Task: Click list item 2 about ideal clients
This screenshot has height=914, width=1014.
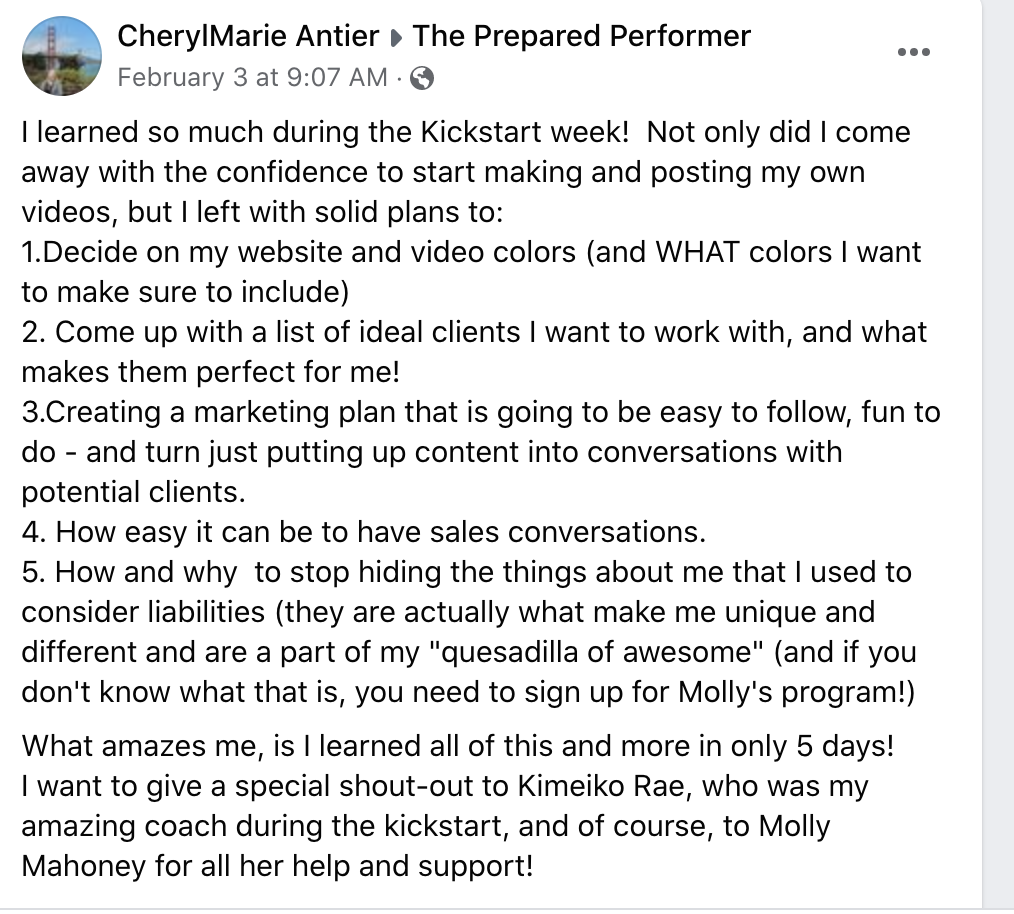Action: 474,352
